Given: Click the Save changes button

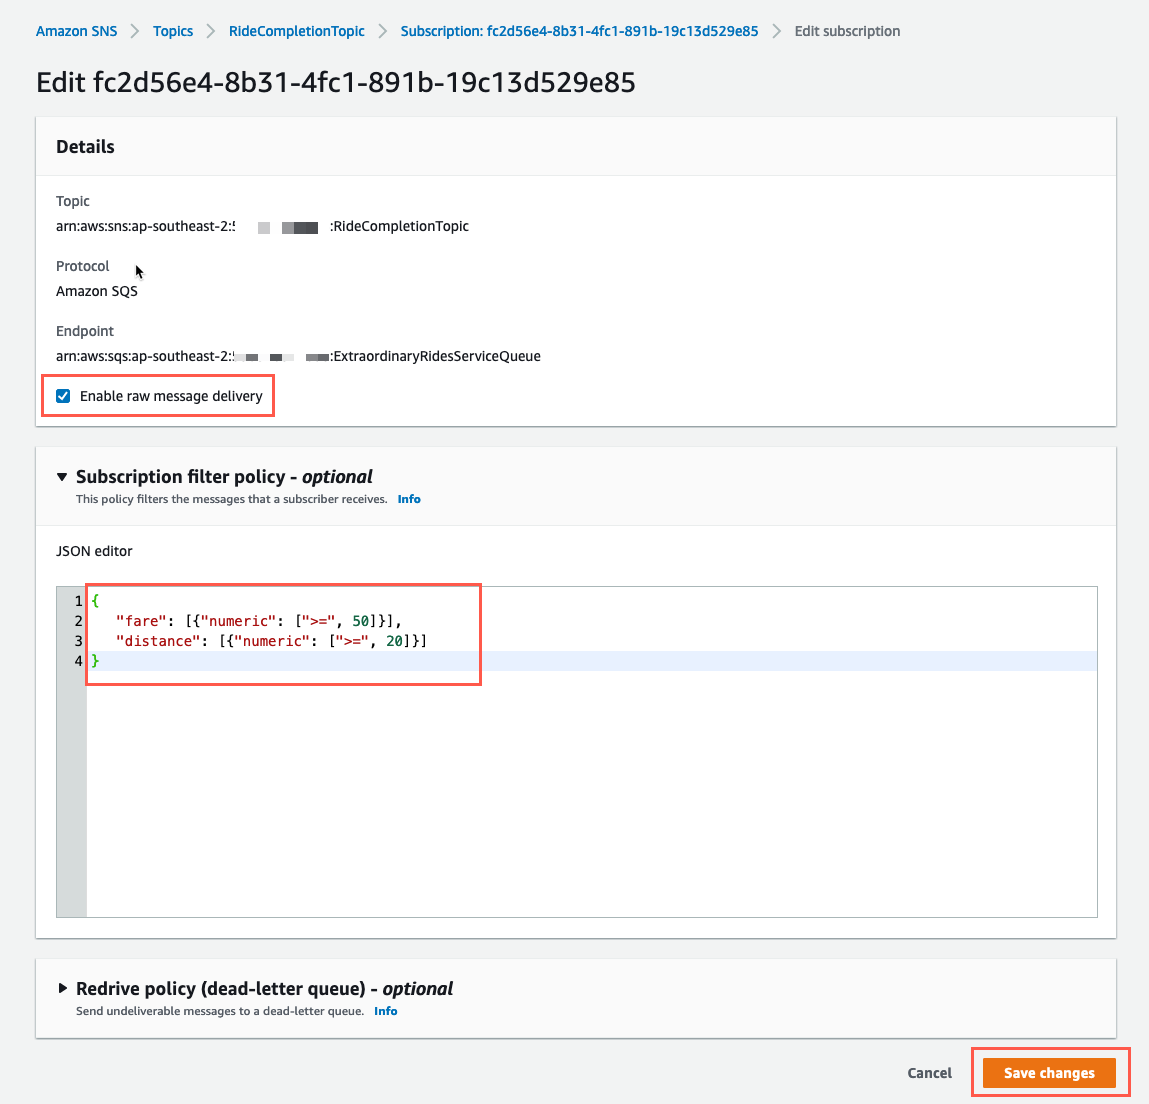Looking at the screenshot, I should pyautogui.click(x=1049, y=1072).
